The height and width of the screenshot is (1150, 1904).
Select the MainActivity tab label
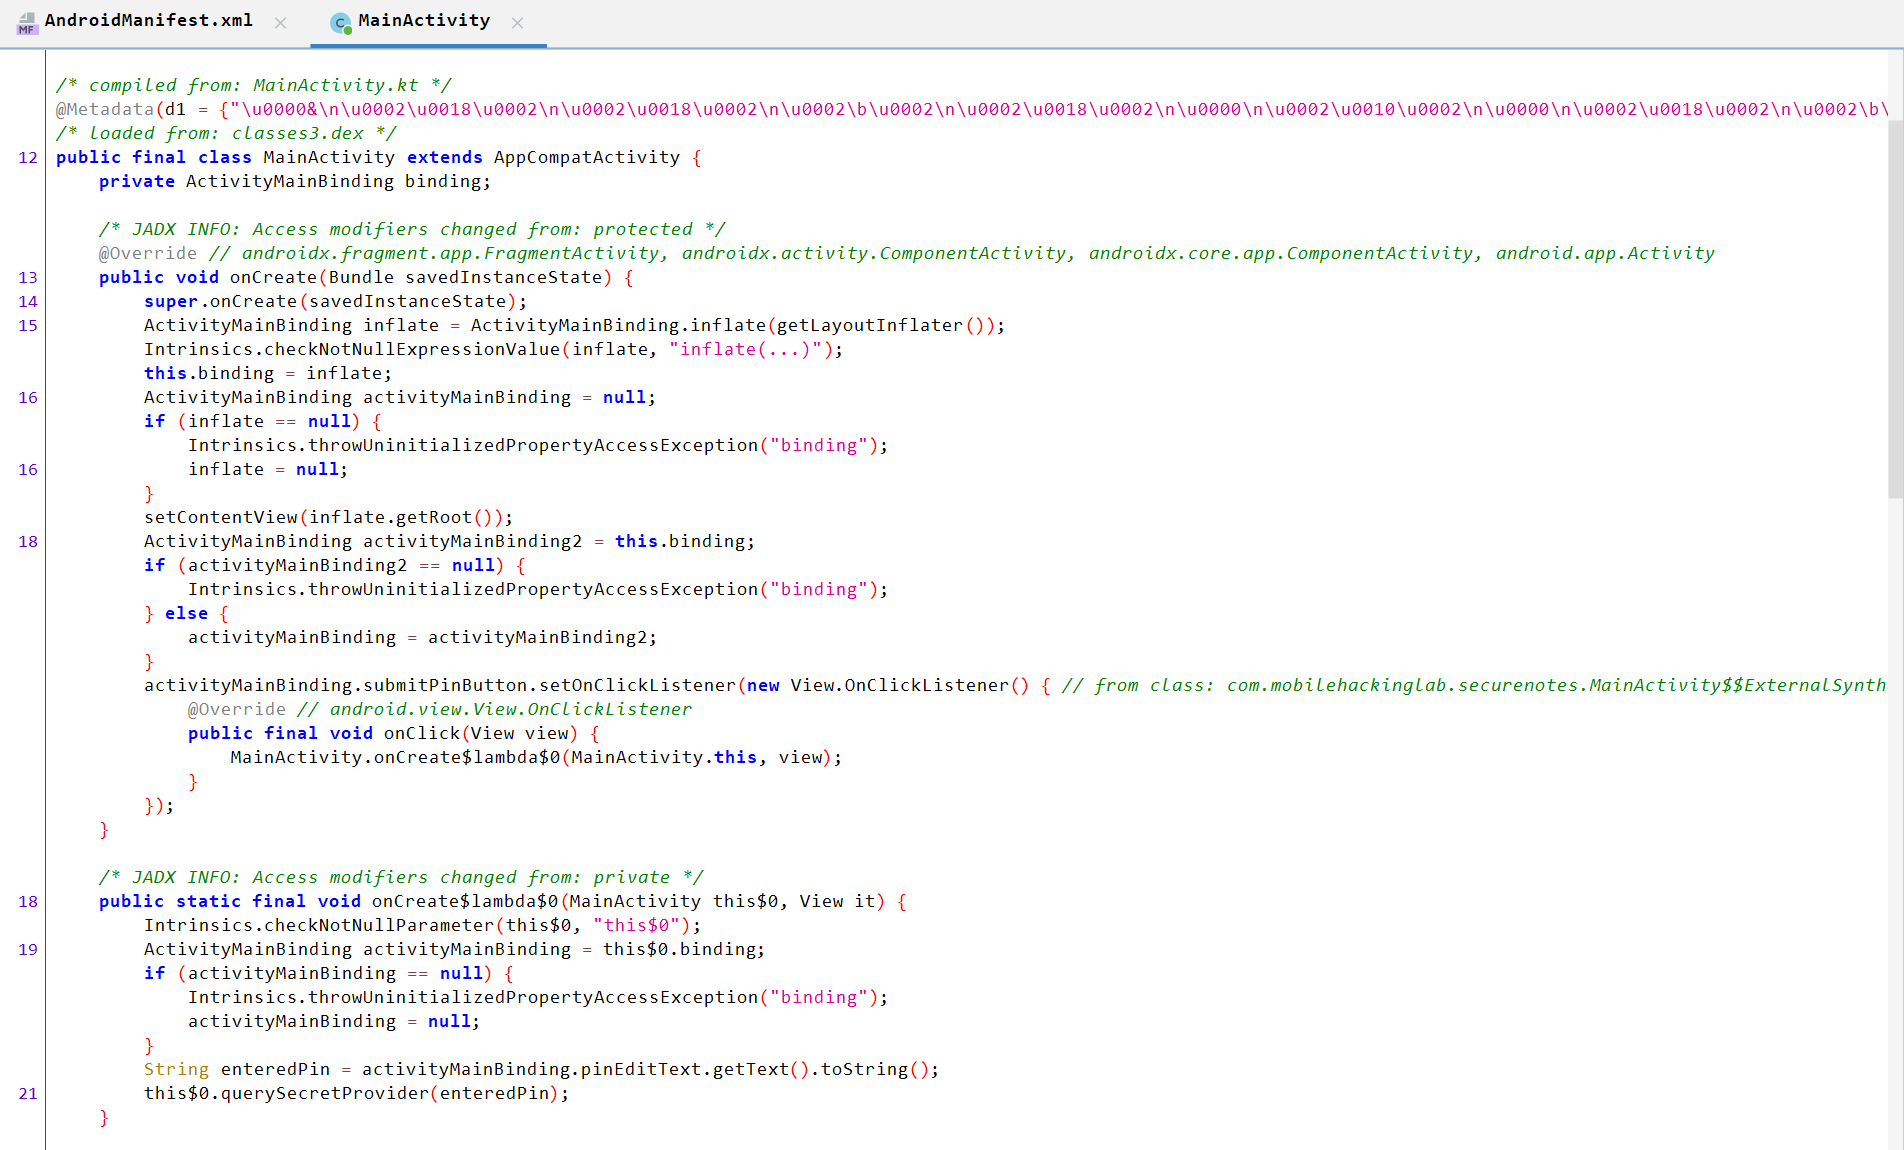coord(424,21)
